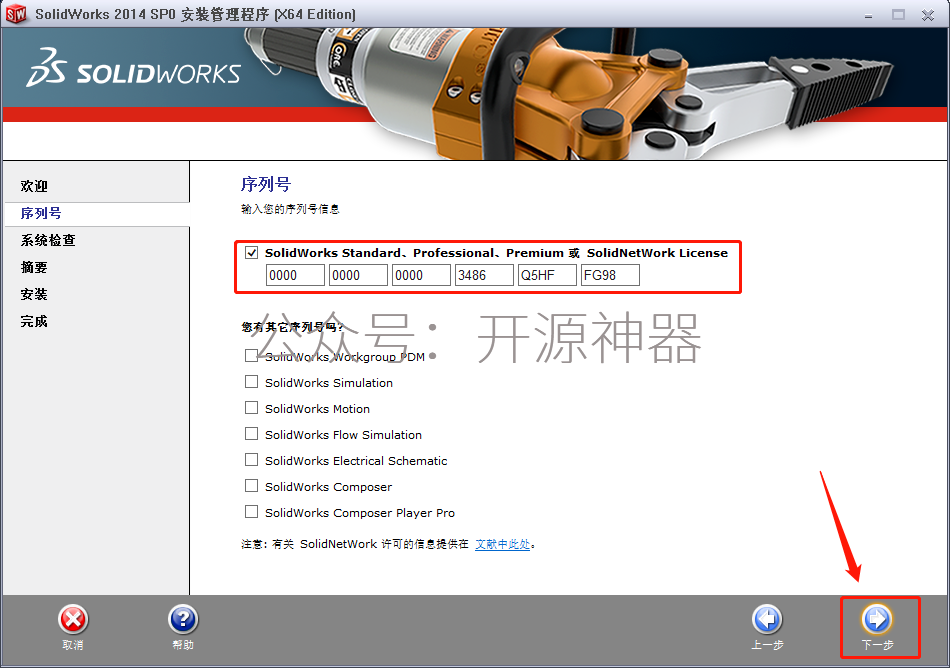Select the 欢迎 step in sidebar
The height and width of the screenshot is (668, 950).
coord(35,187)
